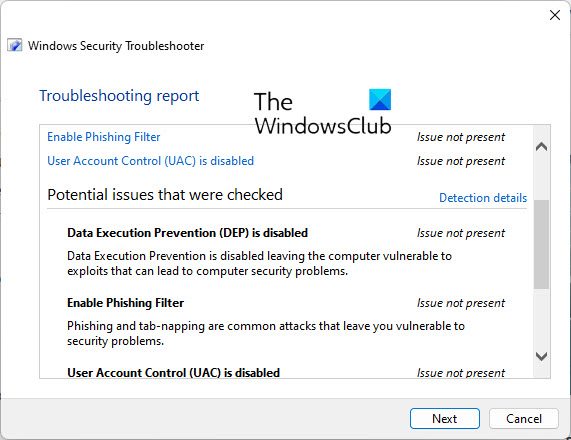Open the User Account Control (UAC) is disabled link
Image resolution: width=571 pixels, height=440 pixels.
pos(150,161)
